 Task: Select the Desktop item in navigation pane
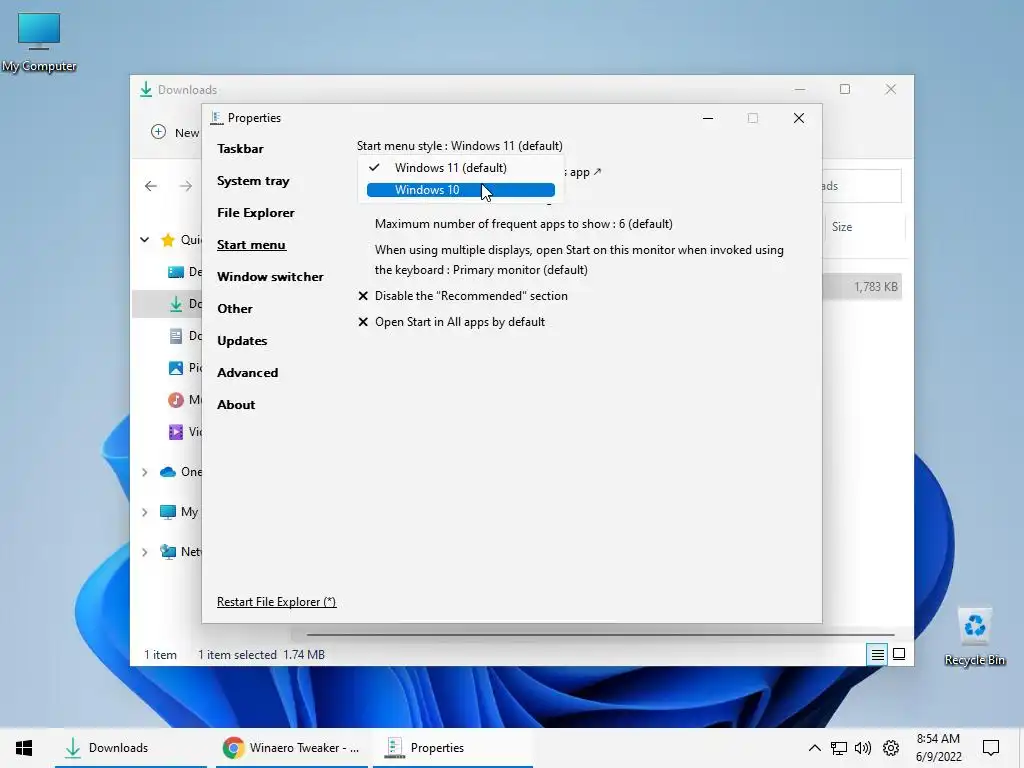184,272
